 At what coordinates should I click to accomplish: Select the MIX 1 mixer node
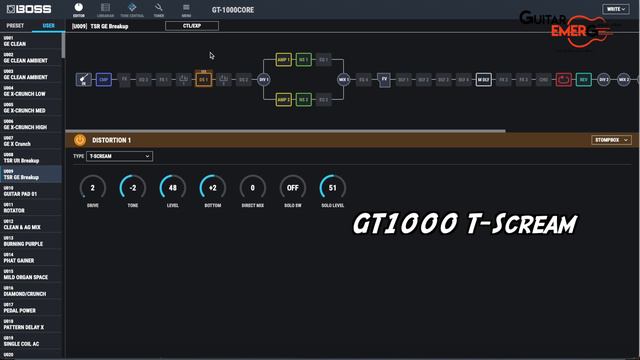(x=344, y=80)
